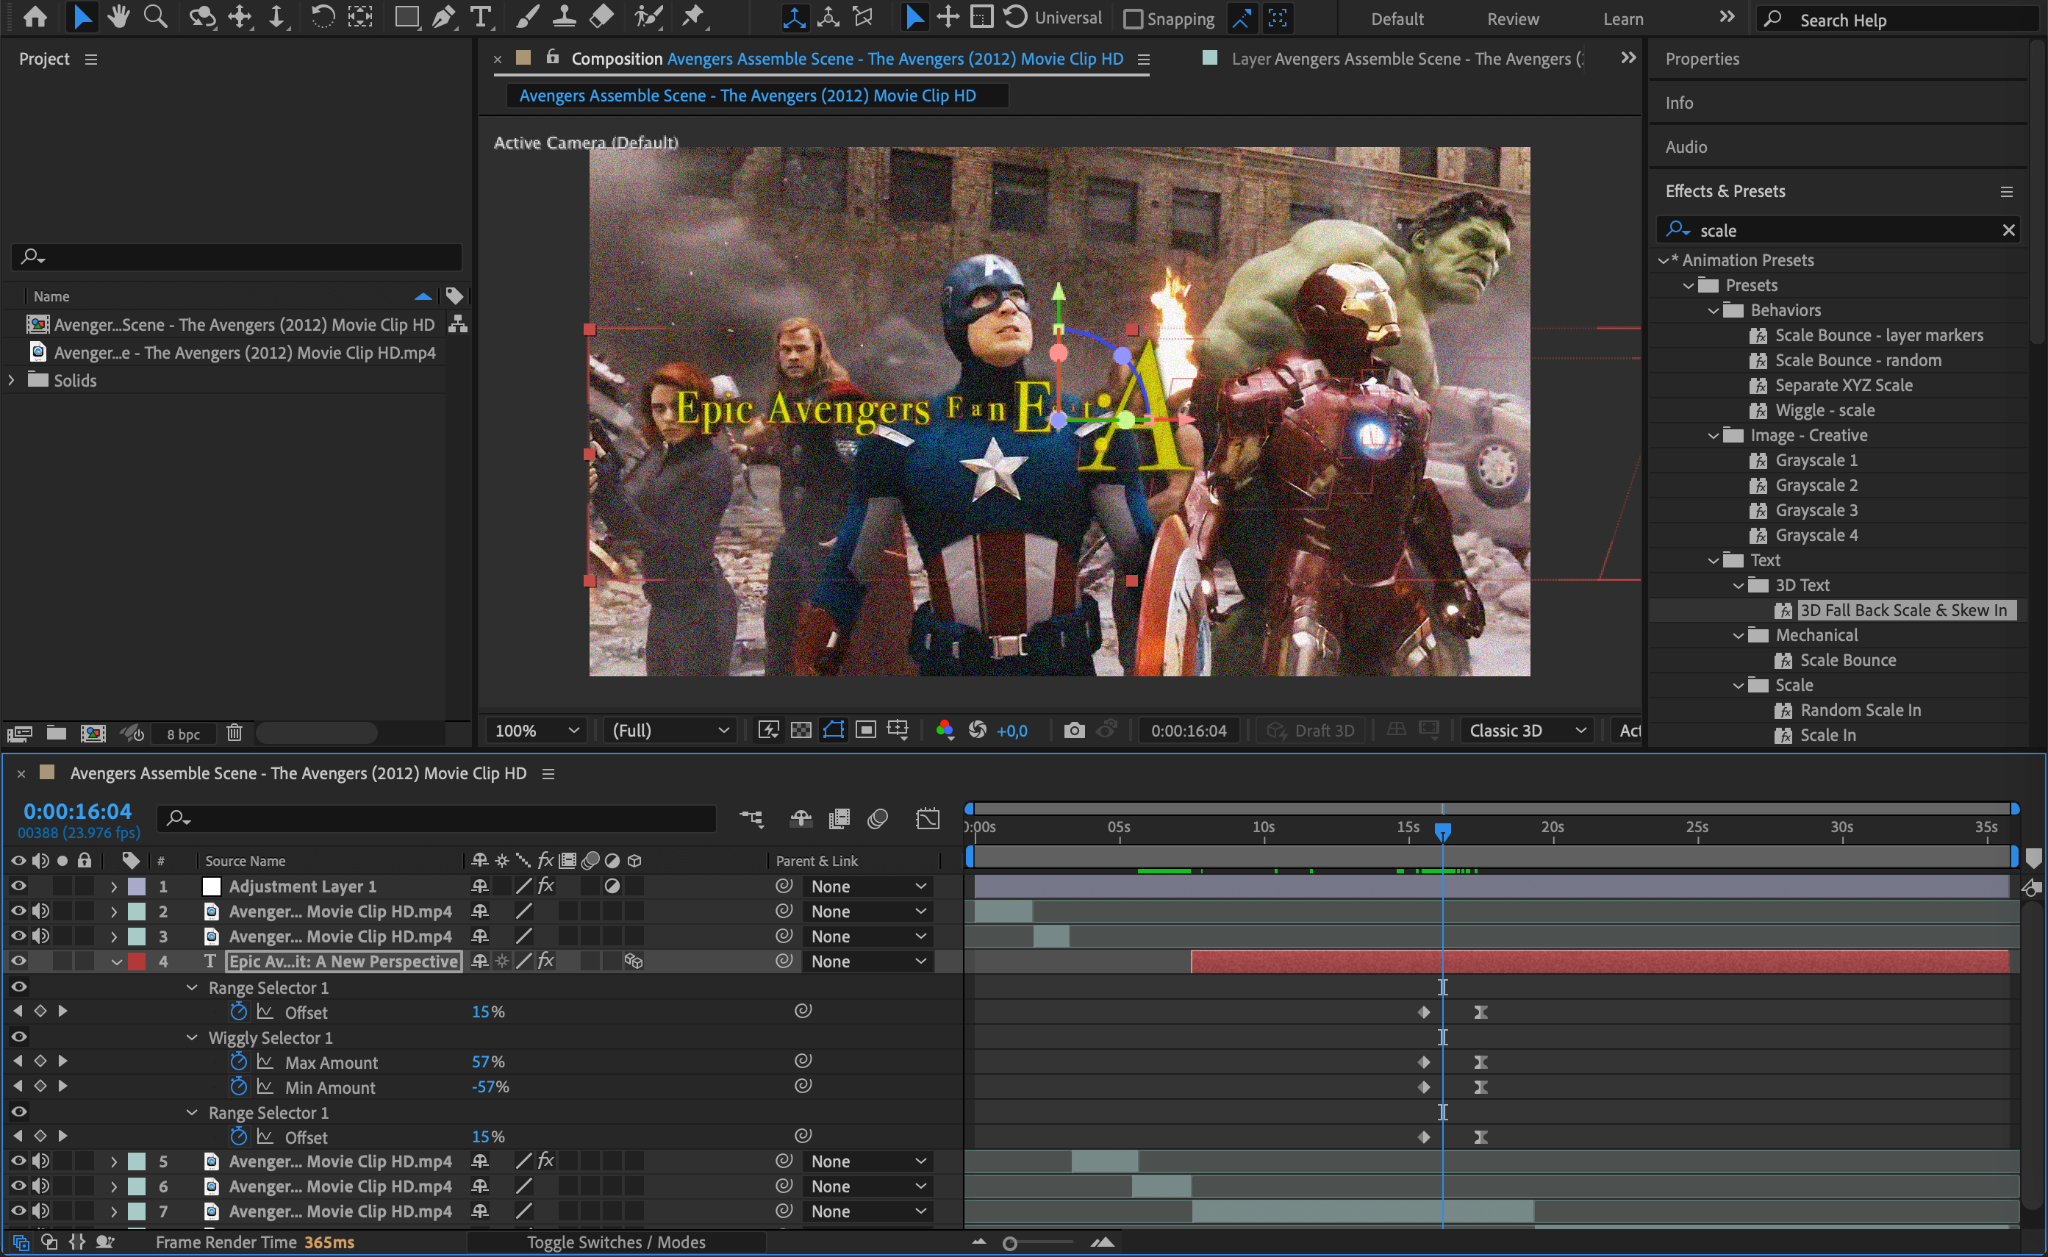Select the Pen tool

(443, 17)
